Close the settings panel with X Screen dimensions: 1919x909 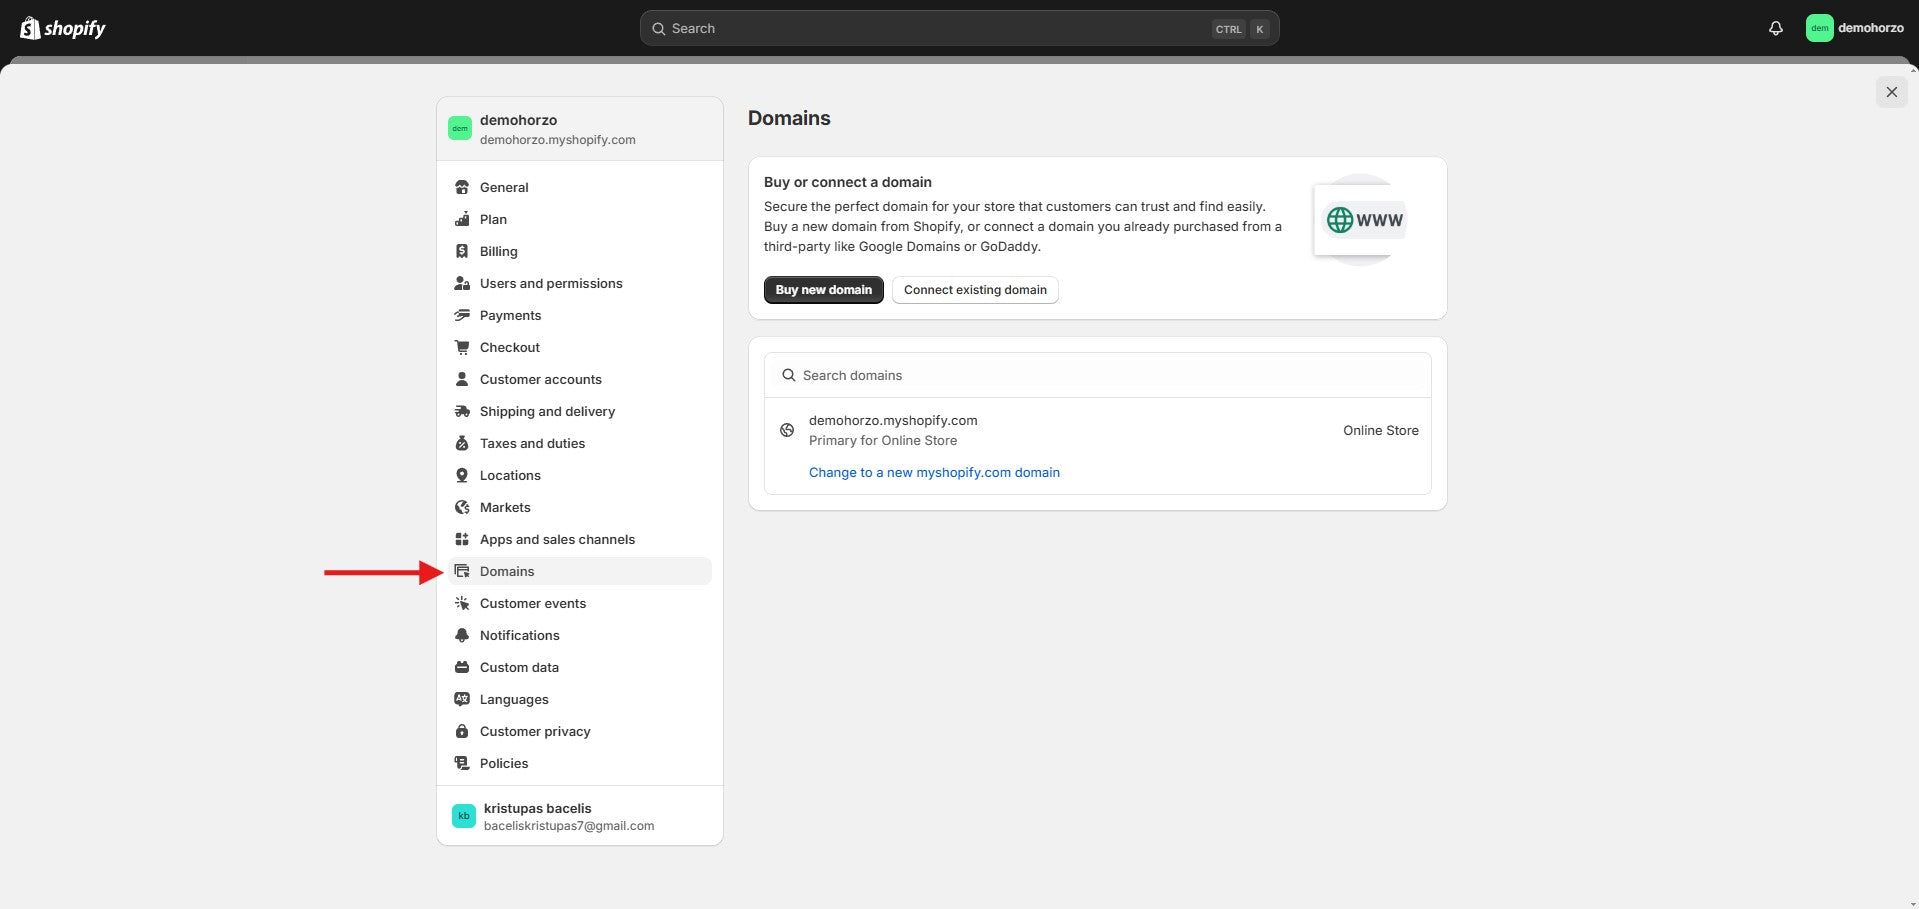click(1891, 92)
